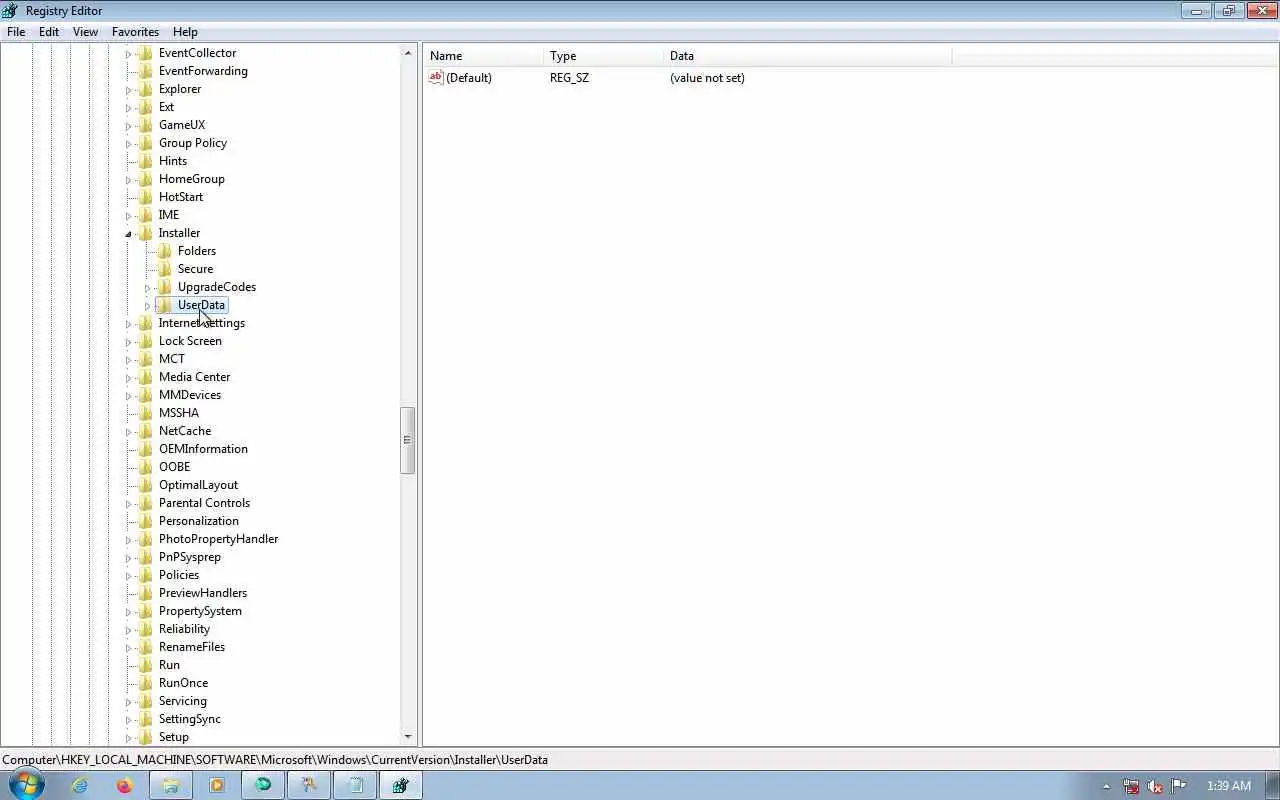
Task: Click the Run folder icon
Action: (145, 665)
